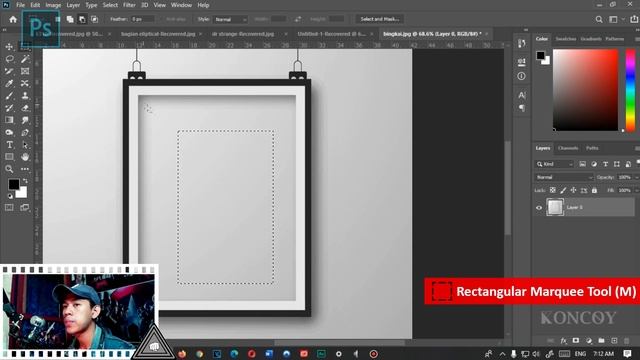Select the Clone Stamp tool
The image size is (640, 360).
click(x=25, y=96)
